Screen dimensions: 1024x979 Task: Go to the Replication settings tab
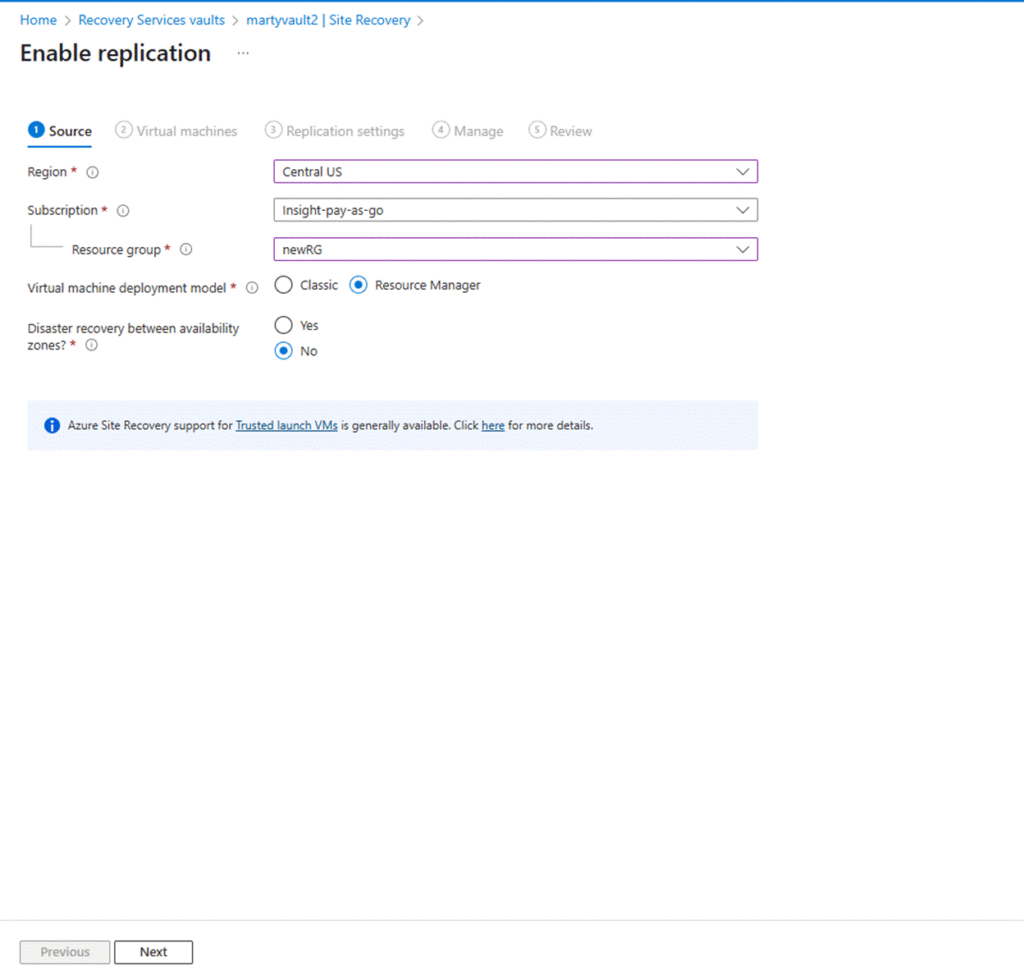335,131
